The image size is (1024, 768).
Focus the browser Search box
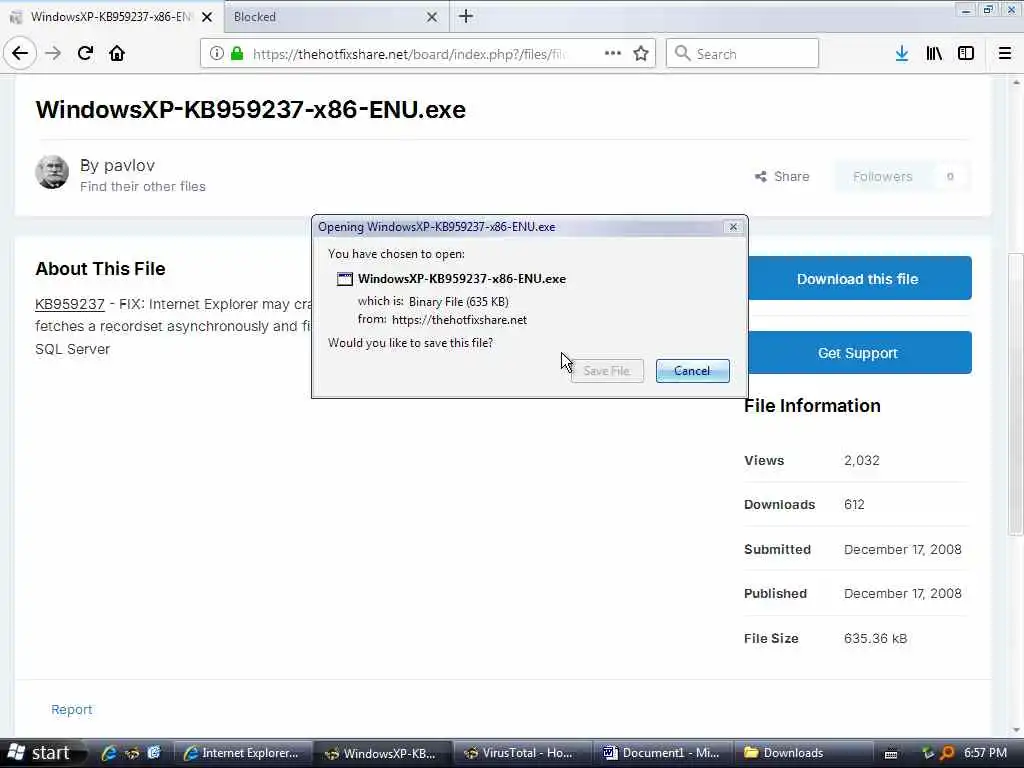coord(742,54)
